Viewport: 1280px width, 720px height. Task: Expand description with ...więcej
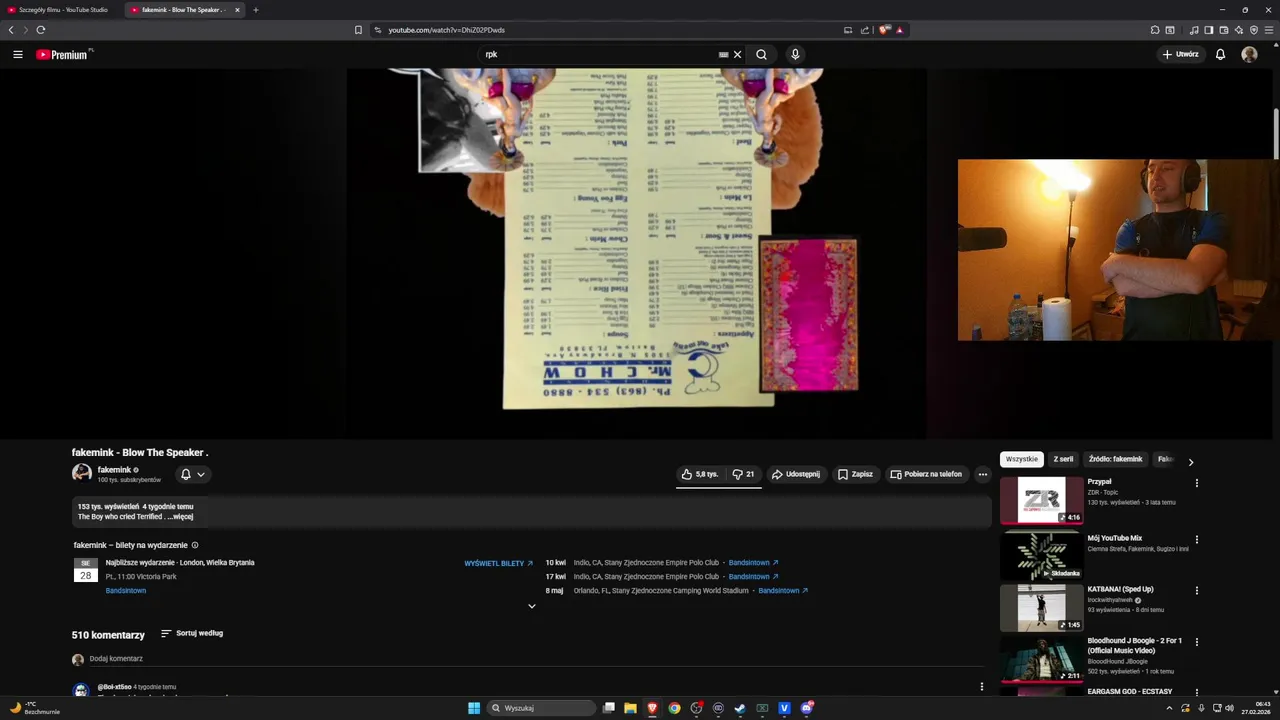coord(181,517)
